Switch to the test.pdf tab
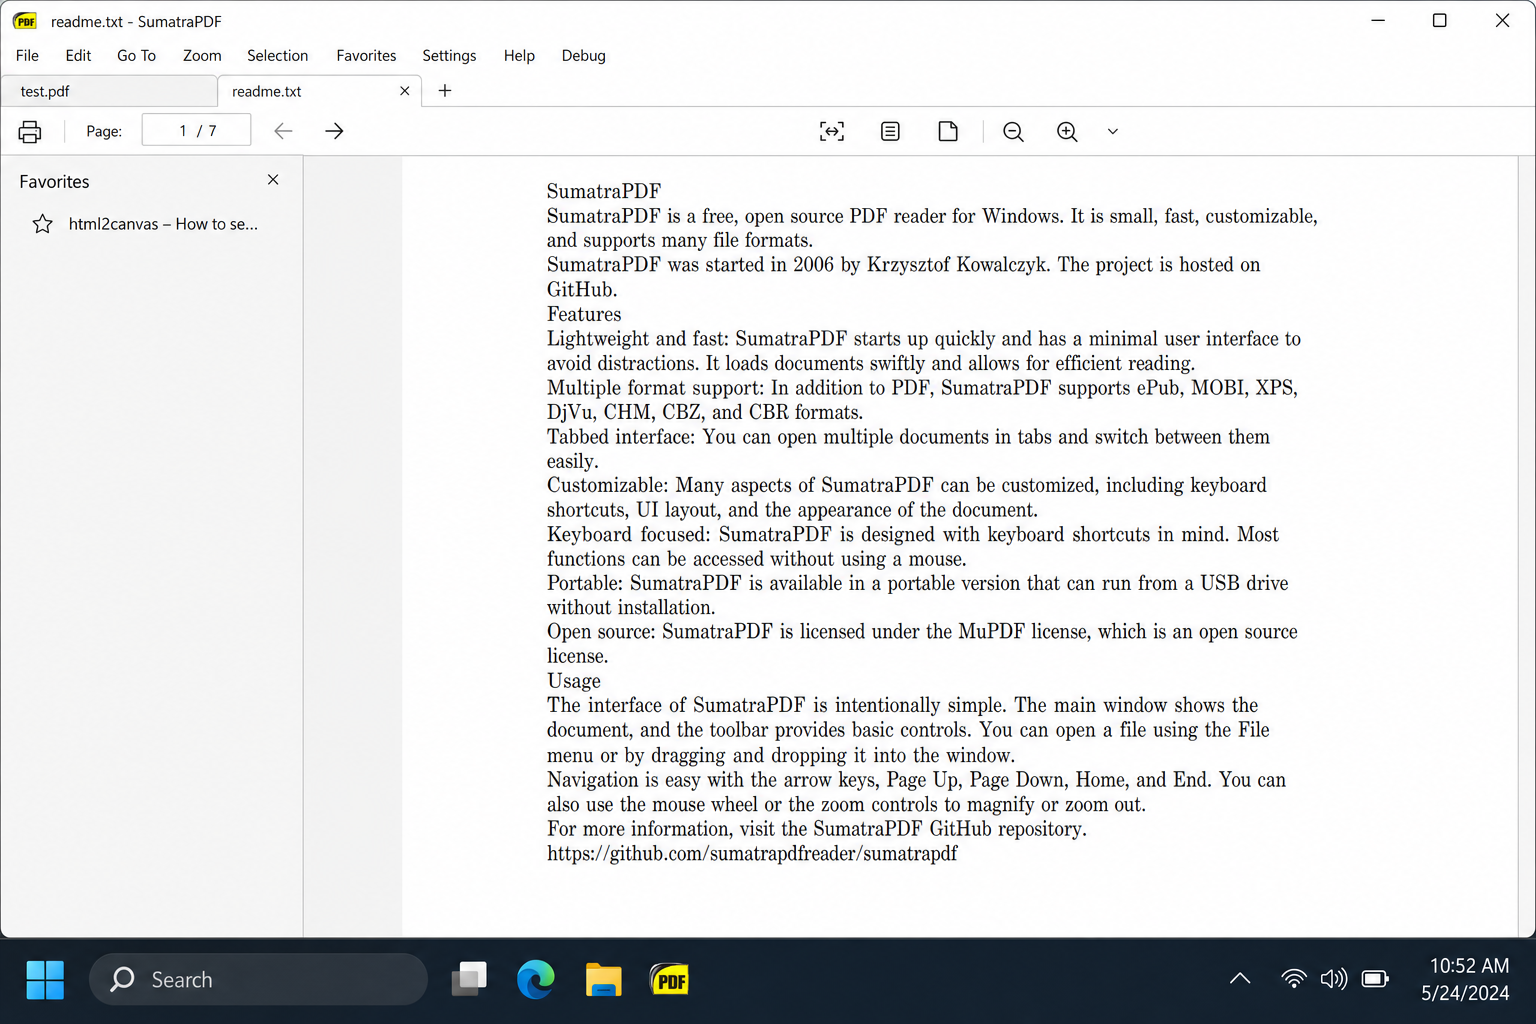The image size is (1536, 1024). tap(108, 91)
